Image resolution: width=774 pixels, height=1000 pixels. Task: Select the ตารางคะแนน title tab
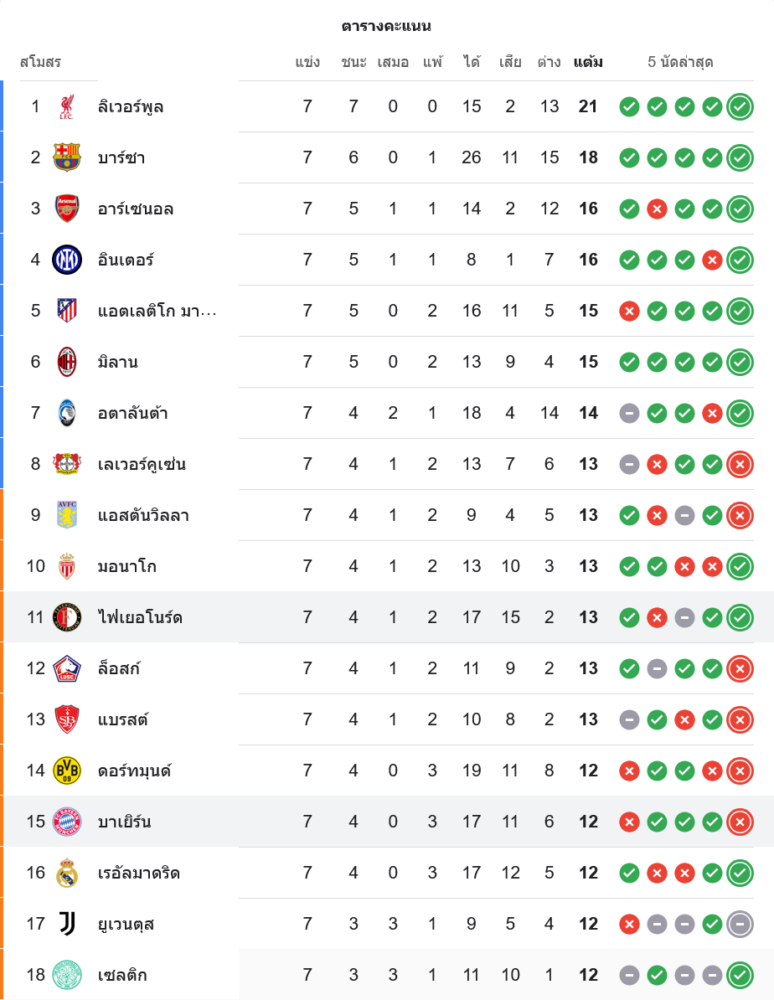(x=386, y=26)
